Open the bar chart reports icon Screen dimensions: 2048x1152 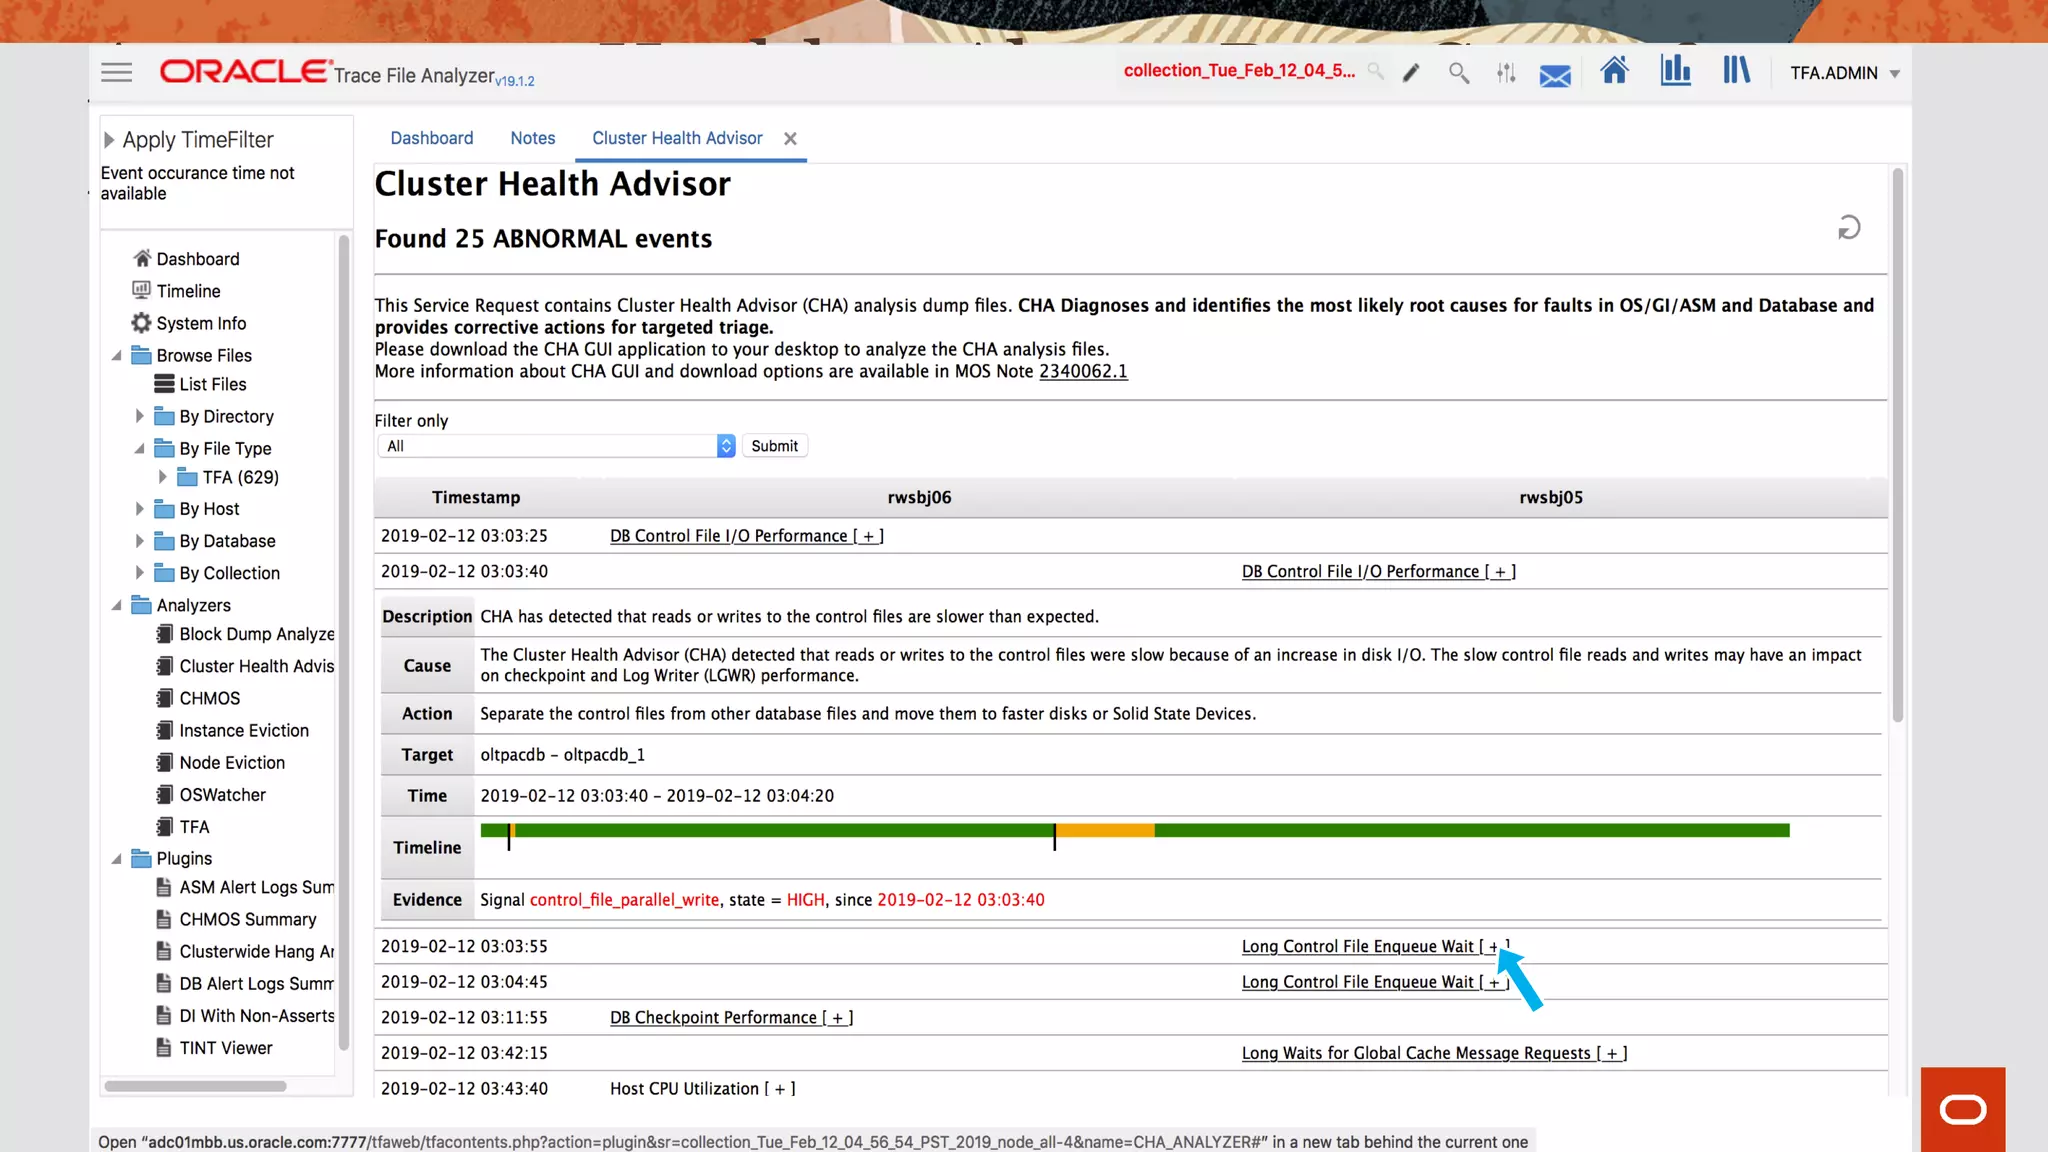[1675, 70]
